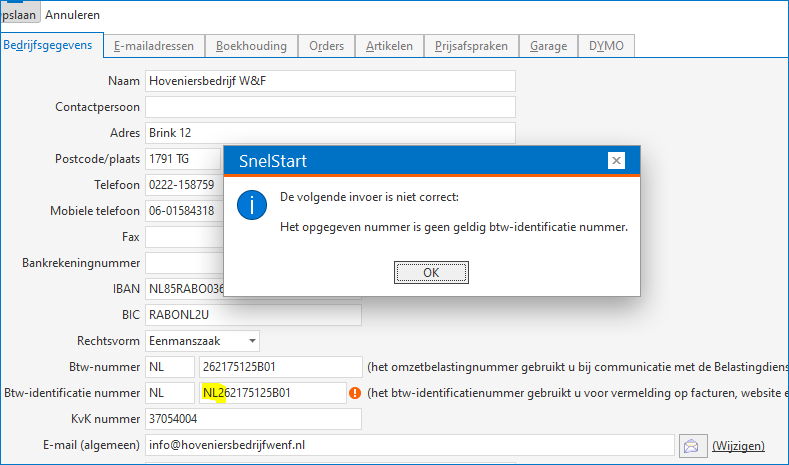Viewport: 789px width, 465px height.
Task: Click the empty Contactpersoon field
Action: click(330, 107)
